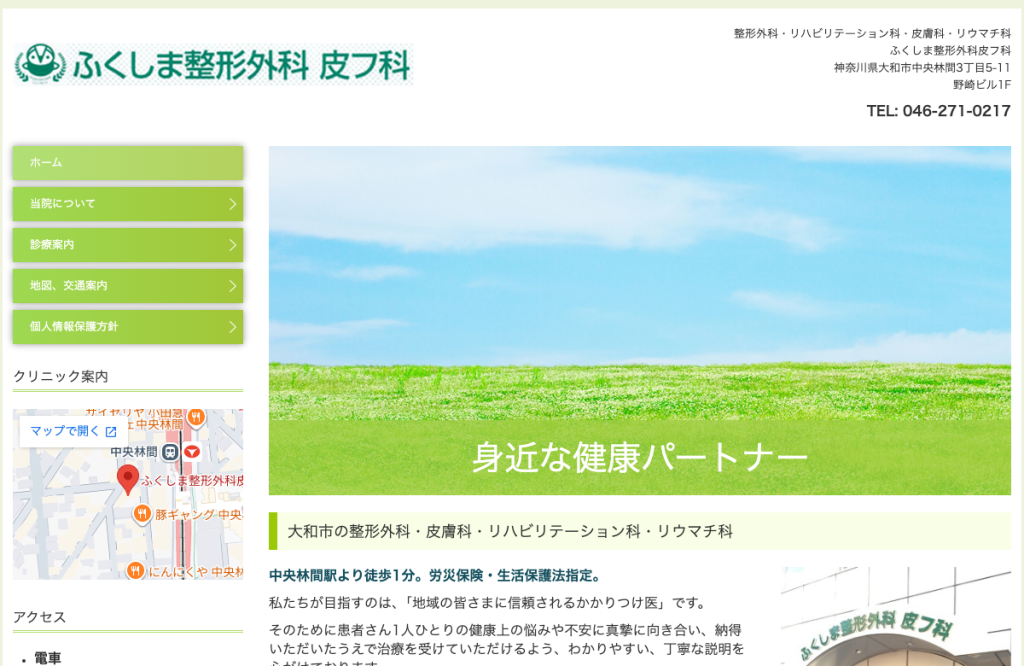Select the red map pin for ふくしま整形外科

[x=128, y=480]
